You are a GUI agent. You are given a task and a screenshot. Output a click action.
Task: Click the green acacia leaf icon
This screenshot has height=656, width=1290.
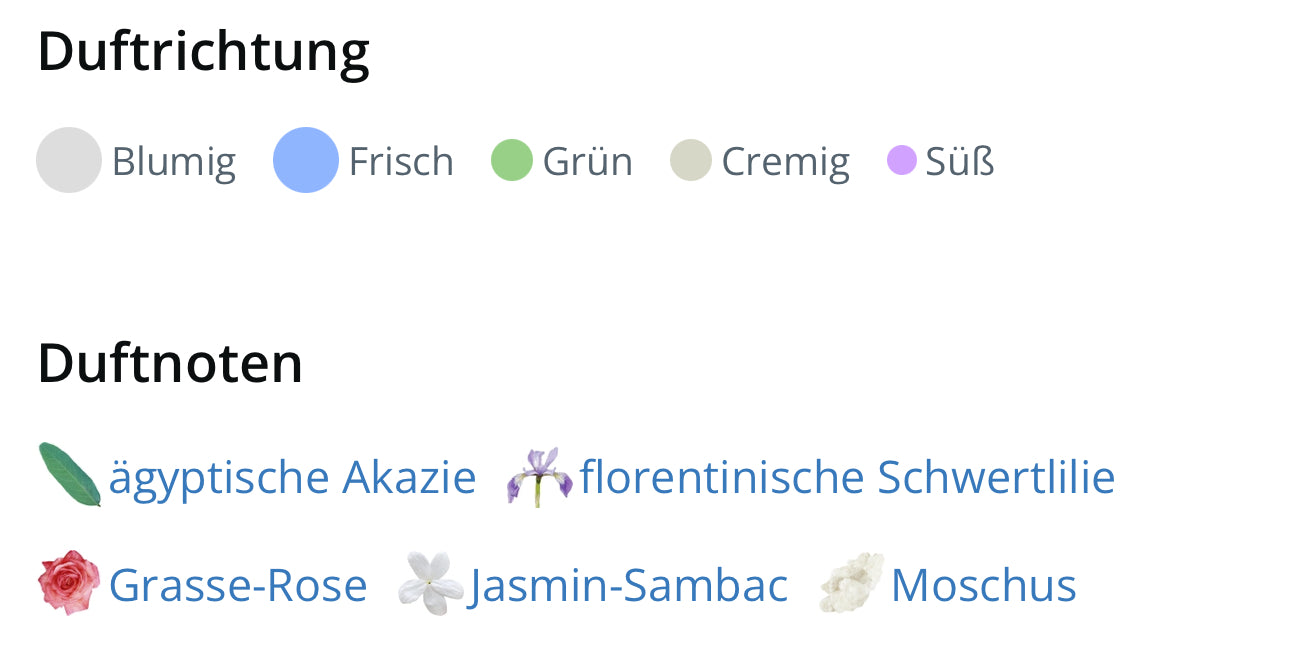coord(69,475)
